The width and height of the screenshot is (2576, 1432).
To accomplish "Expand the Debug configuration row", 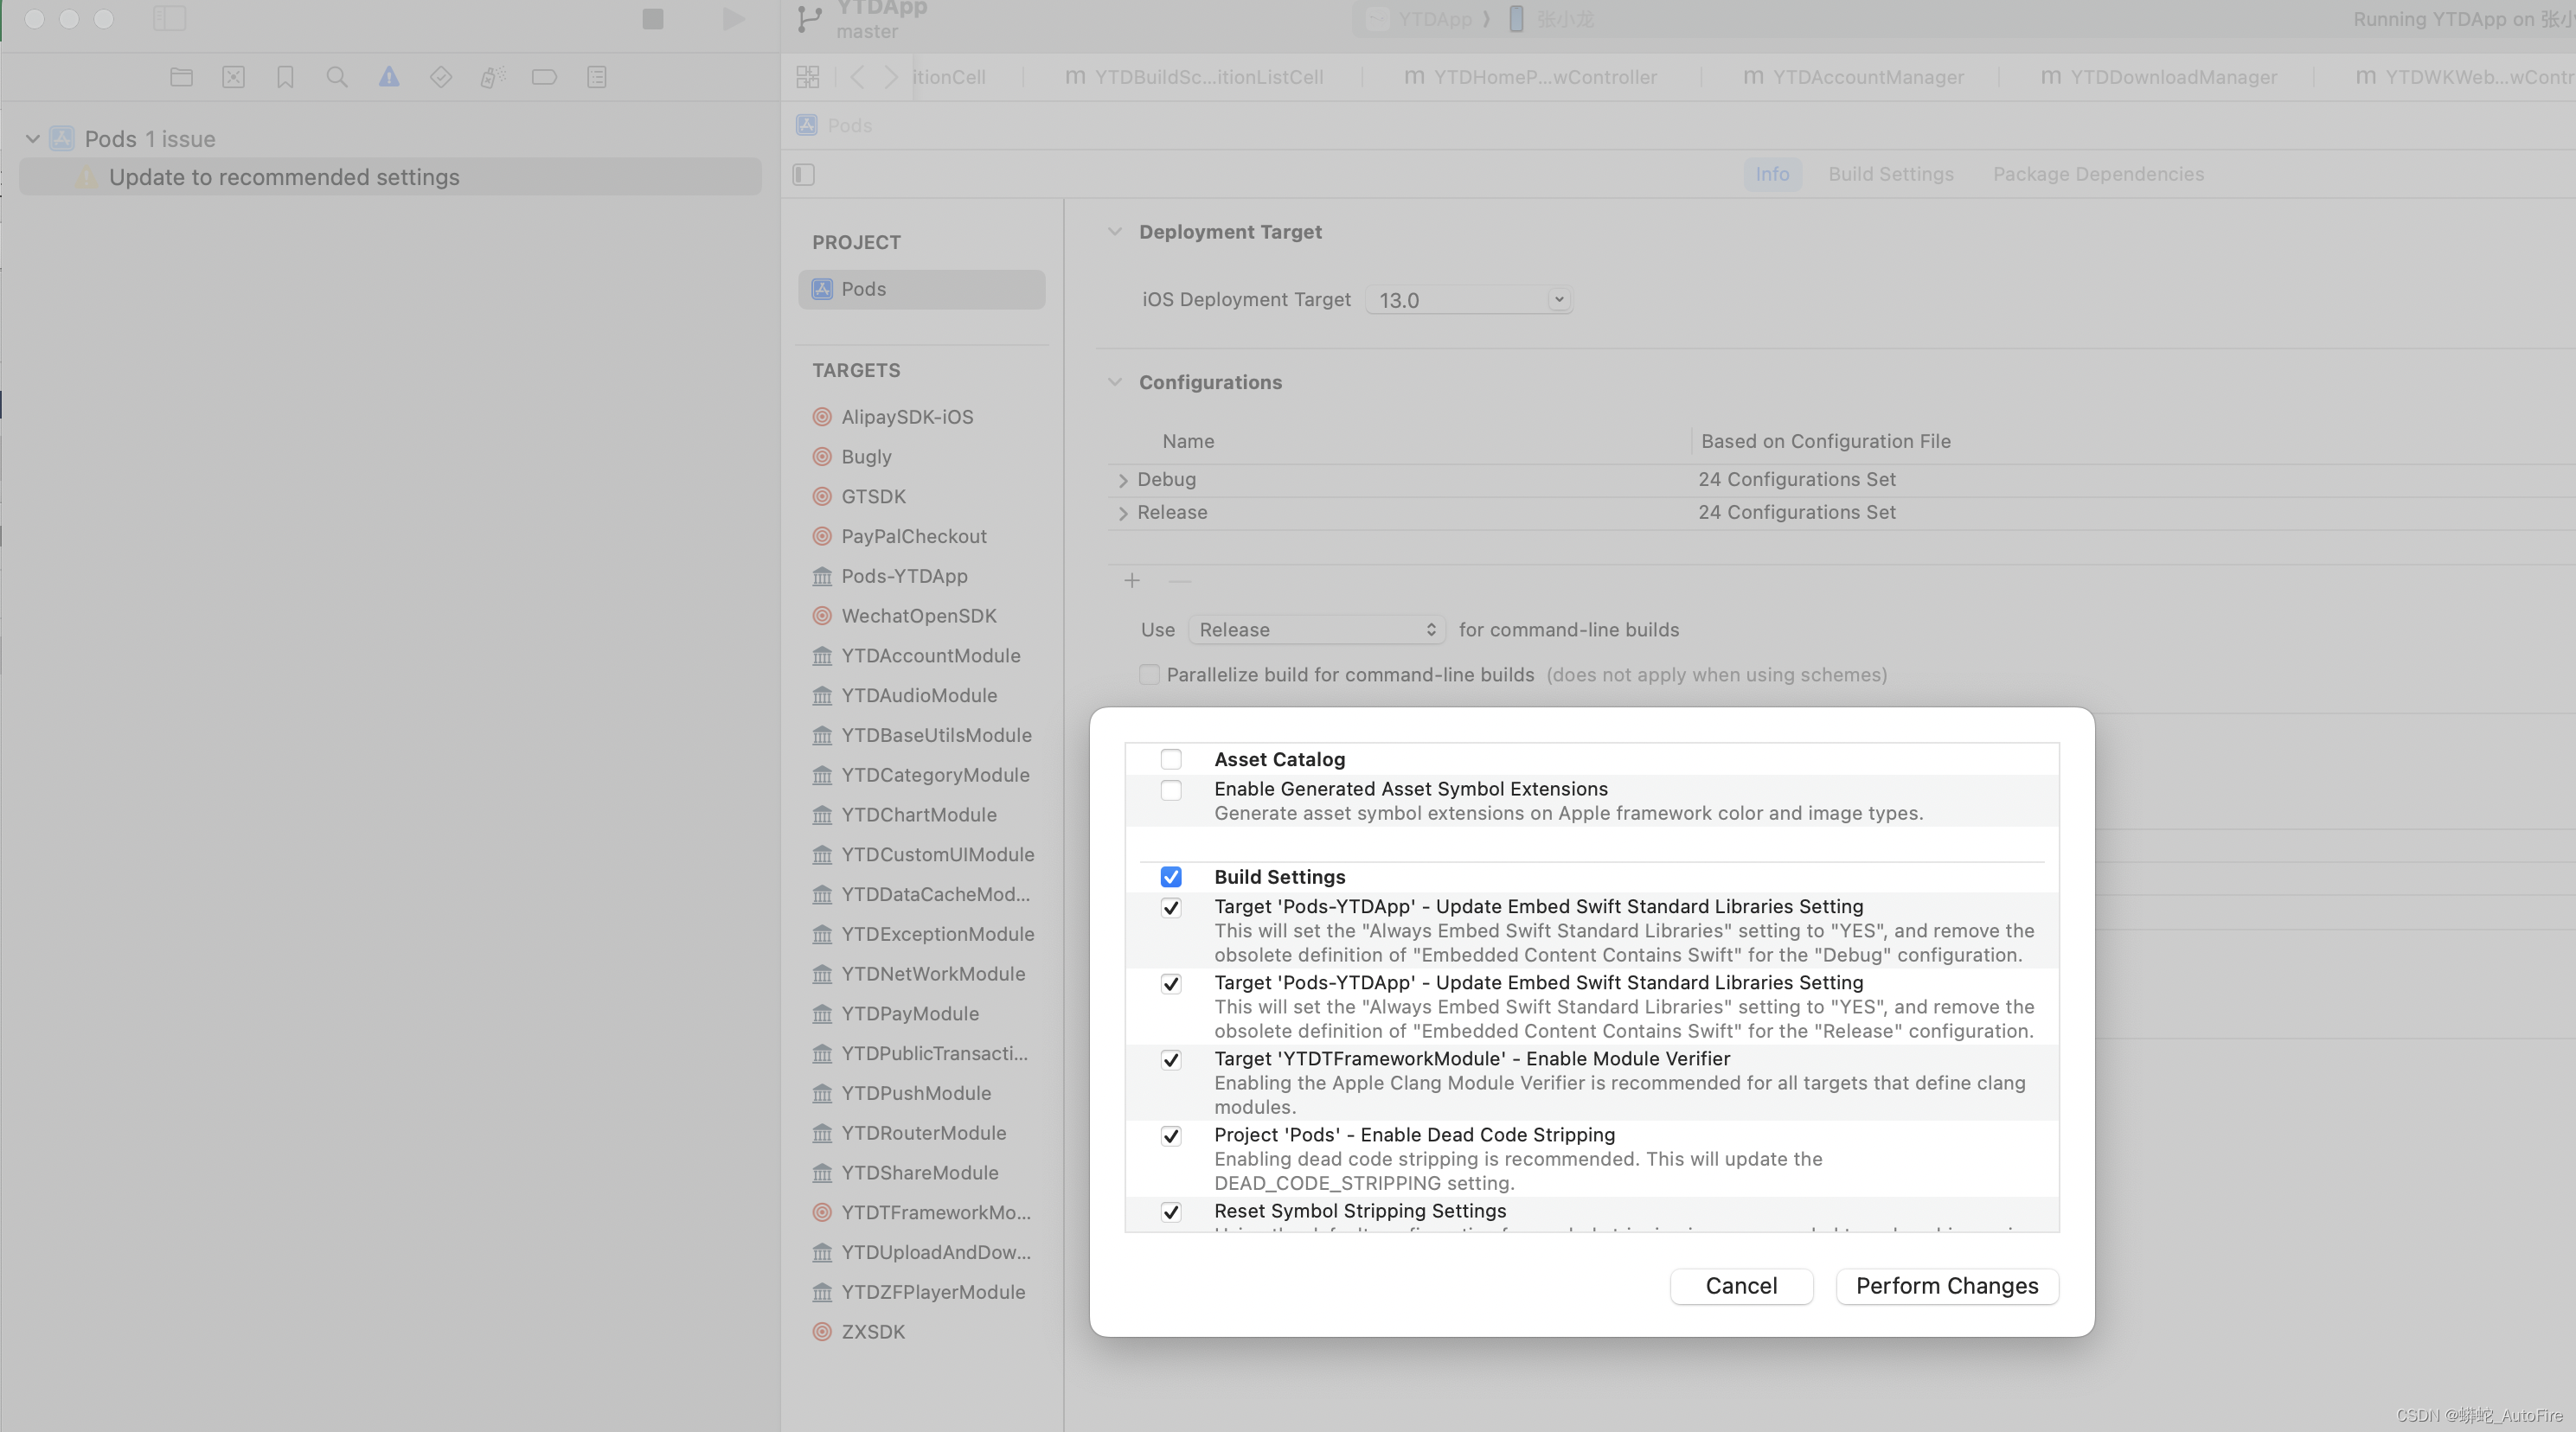I will coord(1123,480).
